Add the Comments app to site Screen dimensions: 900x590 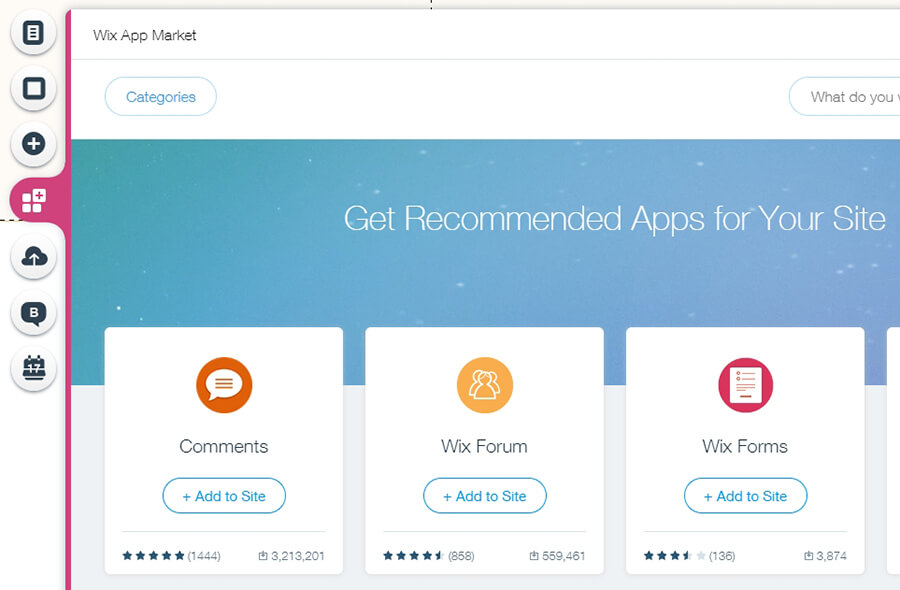(224, 496)
